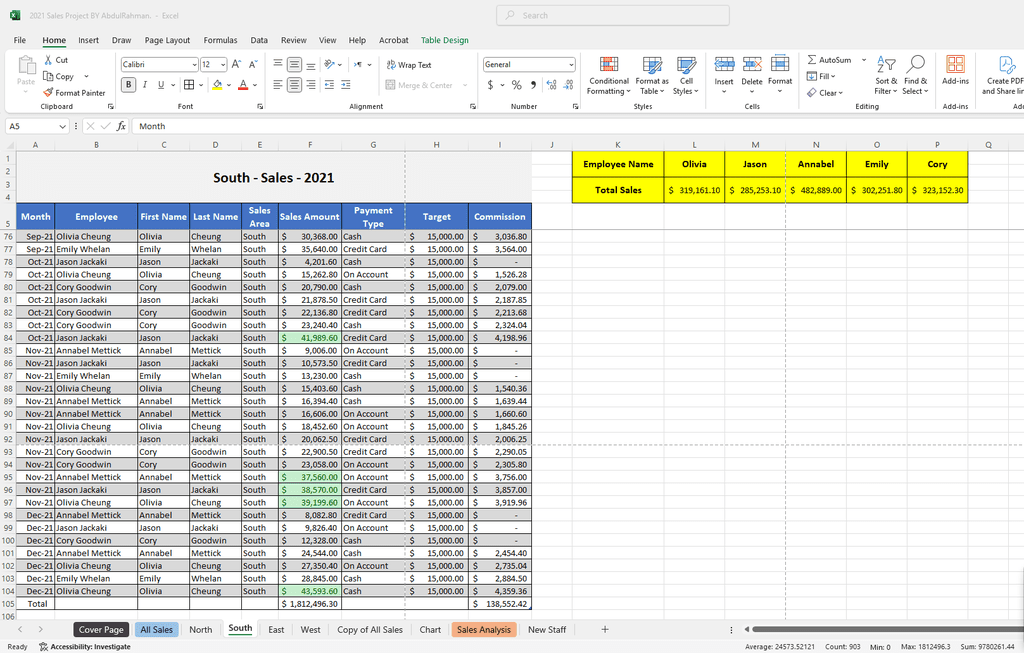Click the Cut scissors icon

tap(48, 60)
